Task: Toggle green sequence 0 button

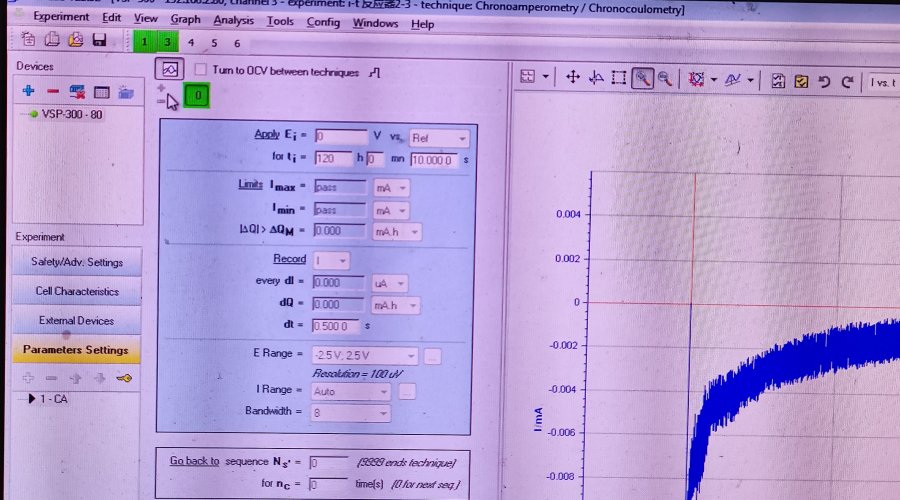Action: click(198, 96)
